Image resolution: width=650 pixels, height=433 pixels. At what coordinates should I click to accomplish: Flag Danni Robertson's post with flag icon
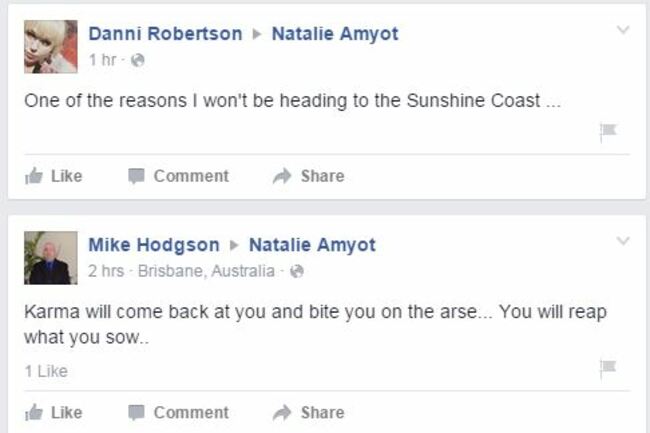(608, 131)
